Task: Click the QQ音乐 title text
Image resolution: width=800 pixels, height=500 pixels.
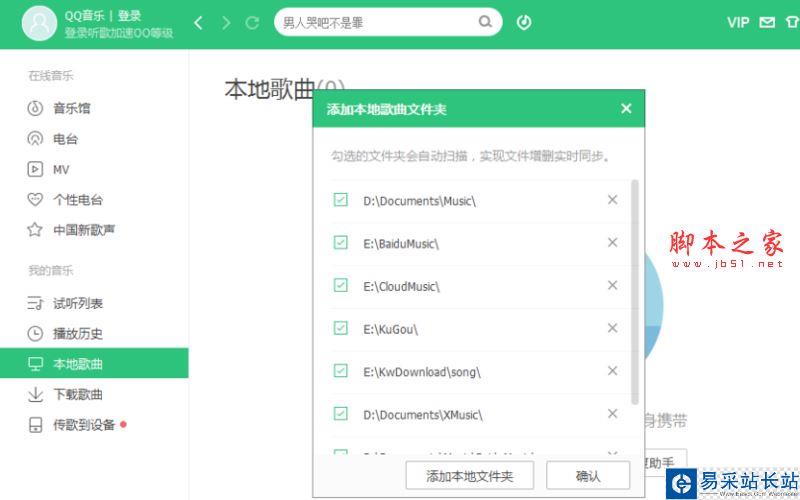Action: coord(84,16)
